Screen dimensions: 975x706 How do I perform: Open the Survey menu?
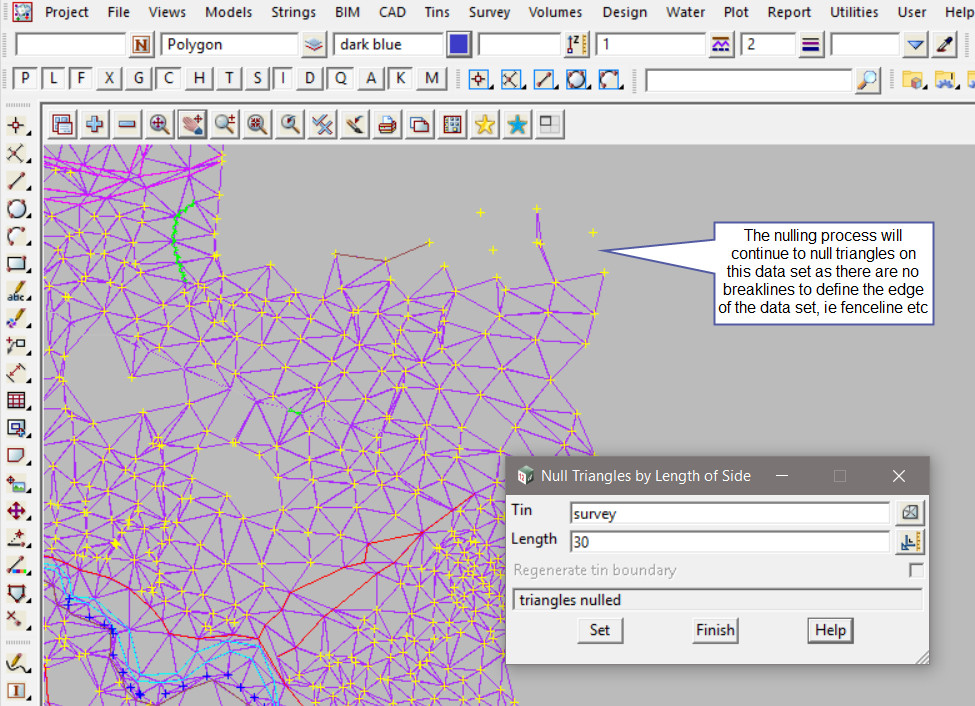(x=489, y=12)
